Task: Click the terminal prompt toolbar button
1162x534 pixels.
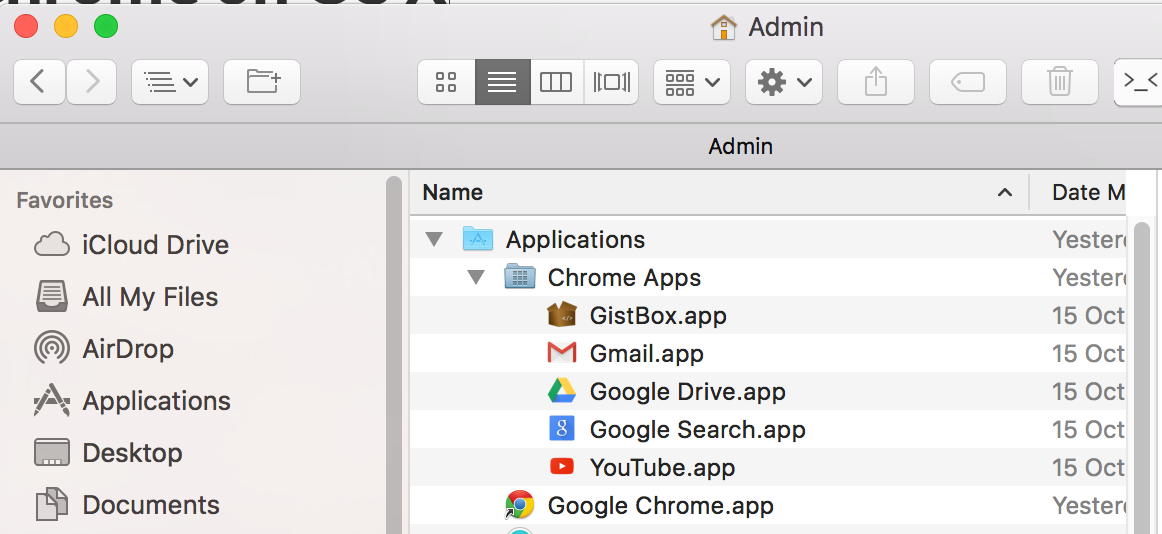Action: [1138, 81]
